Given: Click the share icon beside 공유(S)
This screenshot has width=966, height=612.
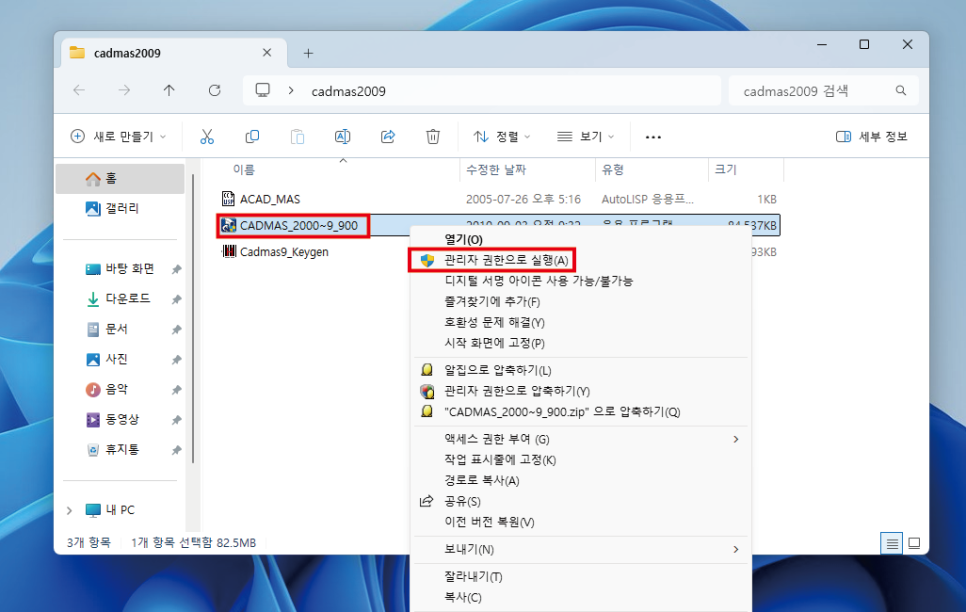Looking at the screenshot, I should (x=426, y=501).
